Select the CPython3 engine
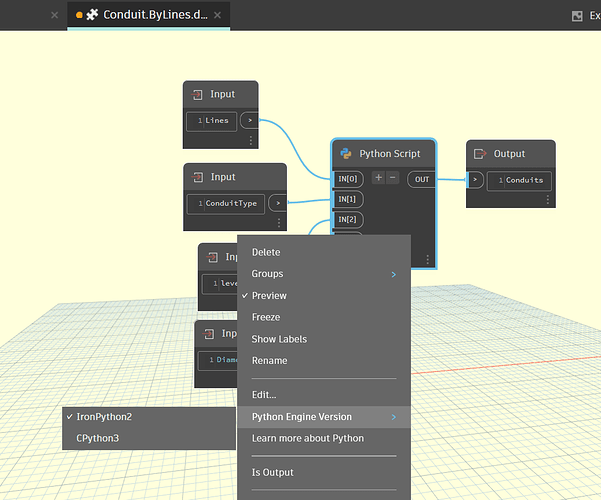601x500 pixels. coord(97,438)
